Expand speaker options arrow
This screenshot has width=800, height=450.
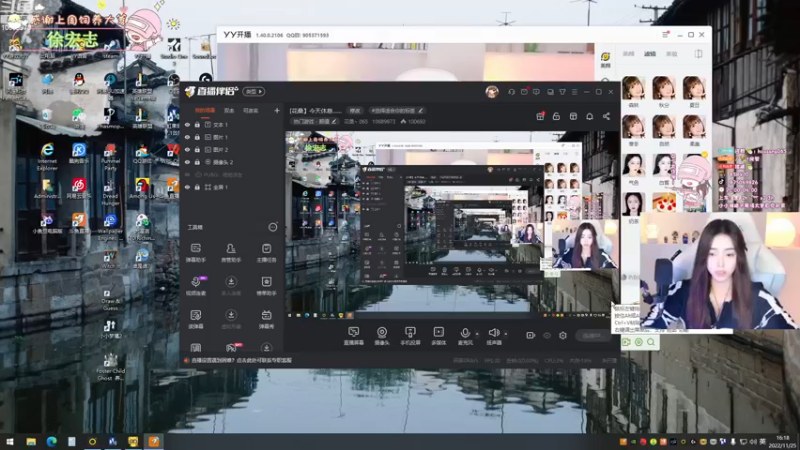tap(506, 334)
